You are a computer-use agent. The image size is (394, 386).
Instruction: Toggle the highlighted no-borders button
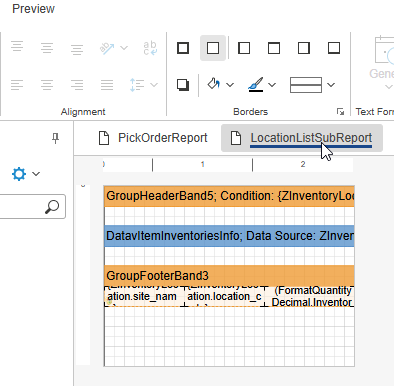tap(213, 48)
